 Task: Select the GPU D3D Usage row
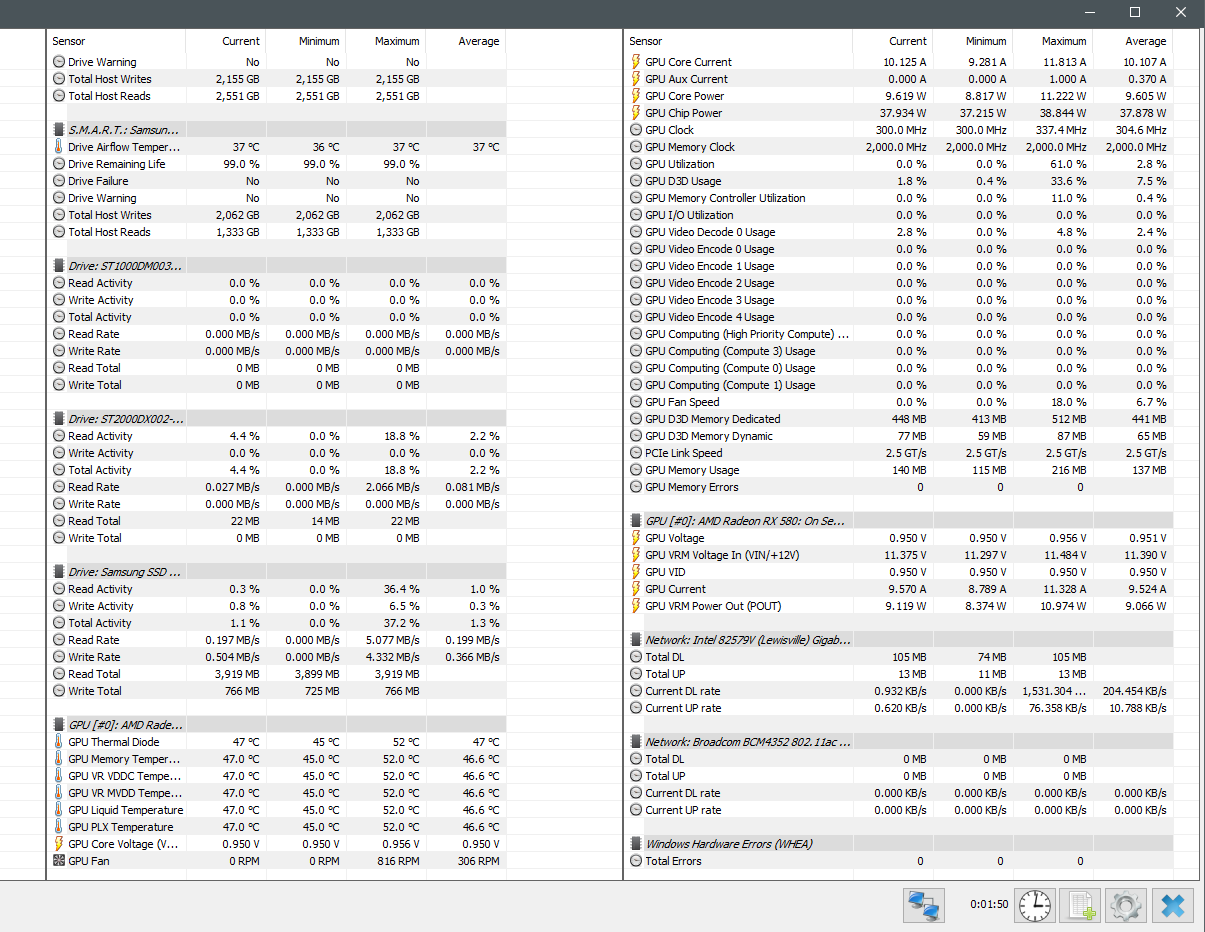click(x=899, y=181)
